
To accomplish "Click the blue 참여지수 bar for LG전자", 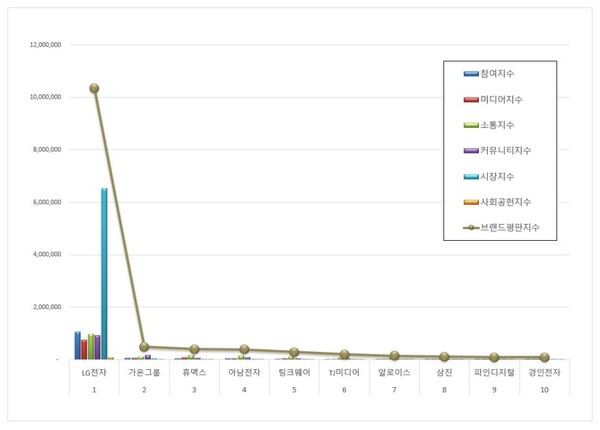I will [78, 345].
